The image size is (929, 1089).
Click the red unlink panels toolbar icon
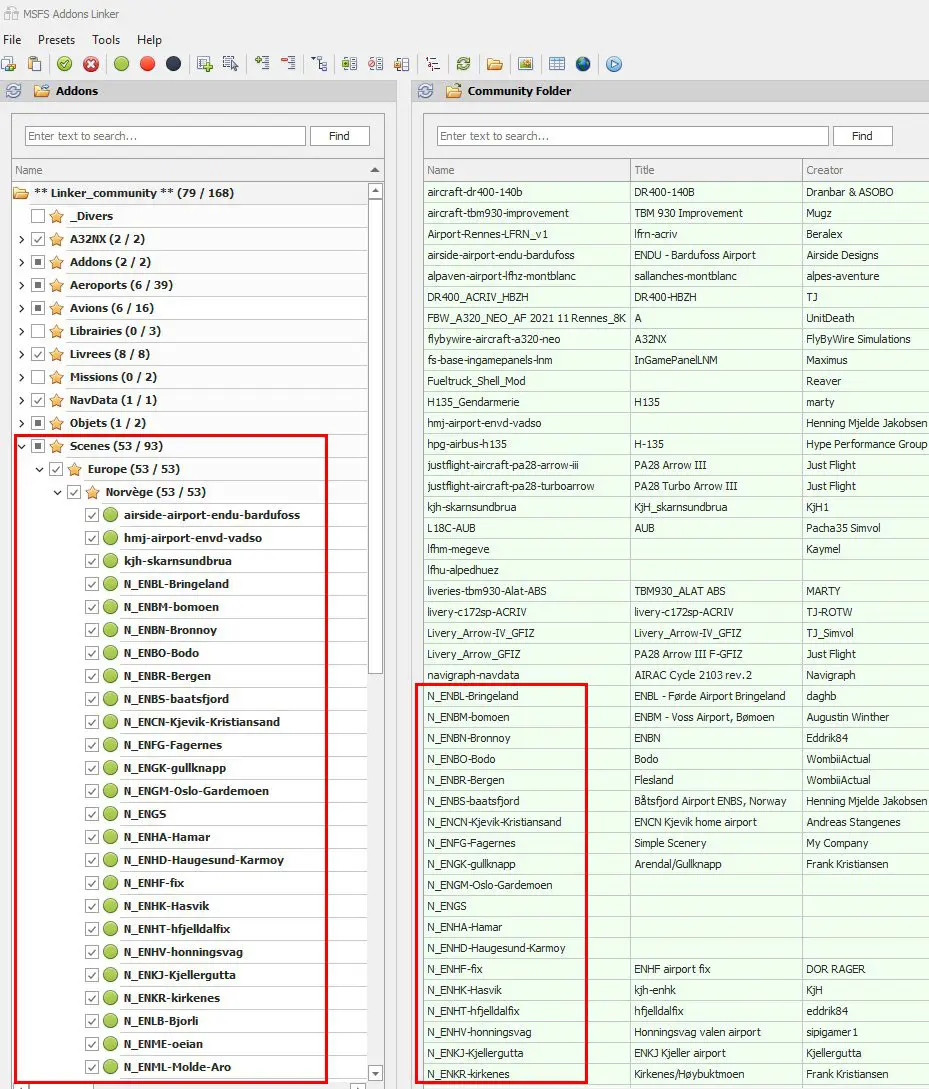pos(376,64)
